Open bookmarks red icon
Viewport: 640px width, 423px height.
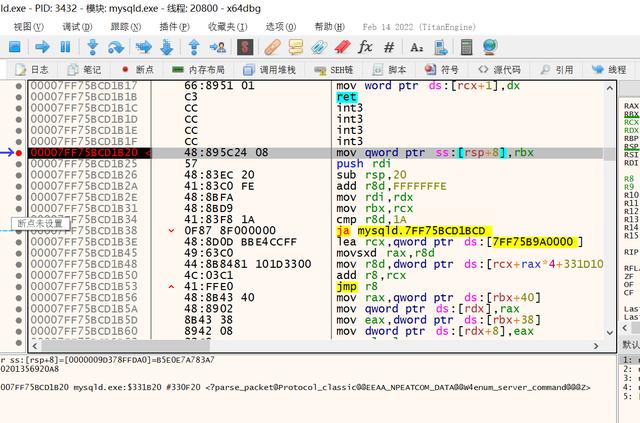point(343,47)
